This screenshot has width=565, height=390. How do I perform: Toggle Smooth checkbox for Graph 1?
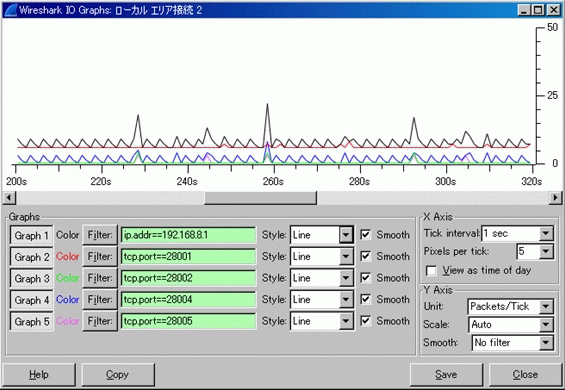(x=365, y=235)
